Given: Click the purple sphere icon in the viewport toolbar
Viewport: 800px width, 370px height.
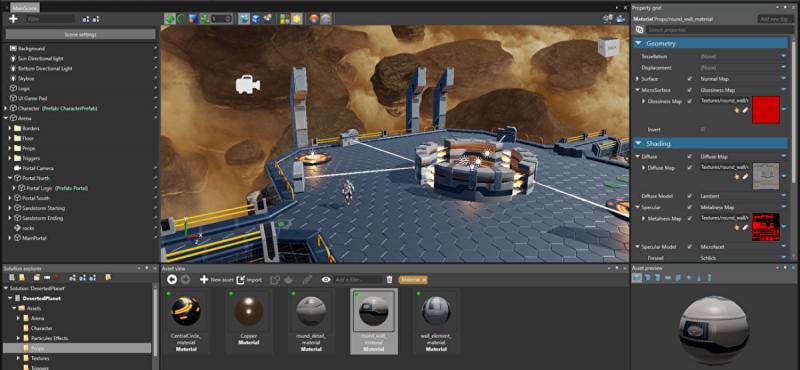Looking at the screenshot, I should click(326, 19).
